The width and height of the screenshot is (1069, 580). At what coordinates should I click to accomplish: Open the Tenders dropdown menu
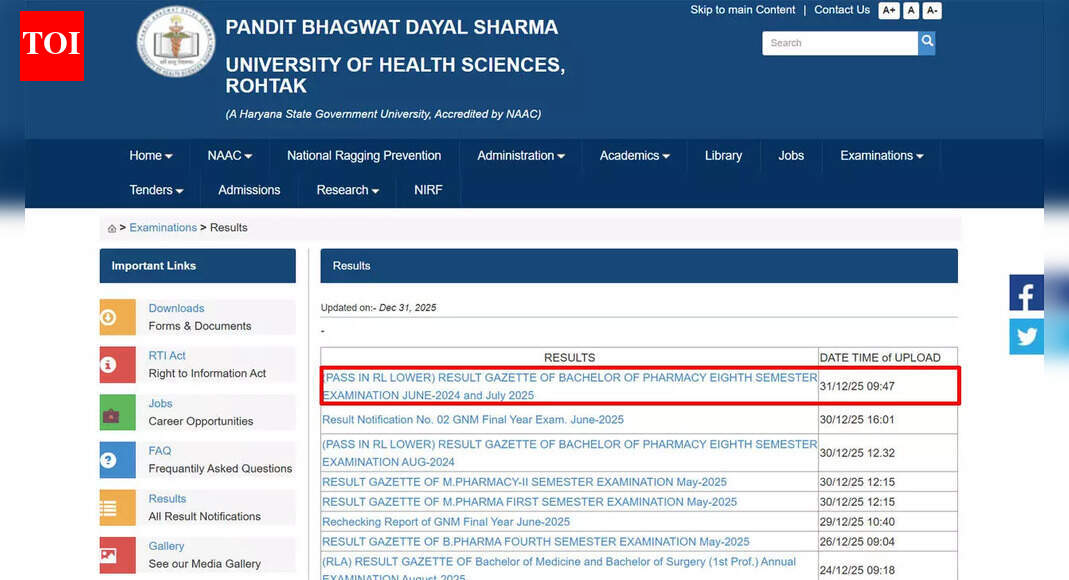[156, 189]
